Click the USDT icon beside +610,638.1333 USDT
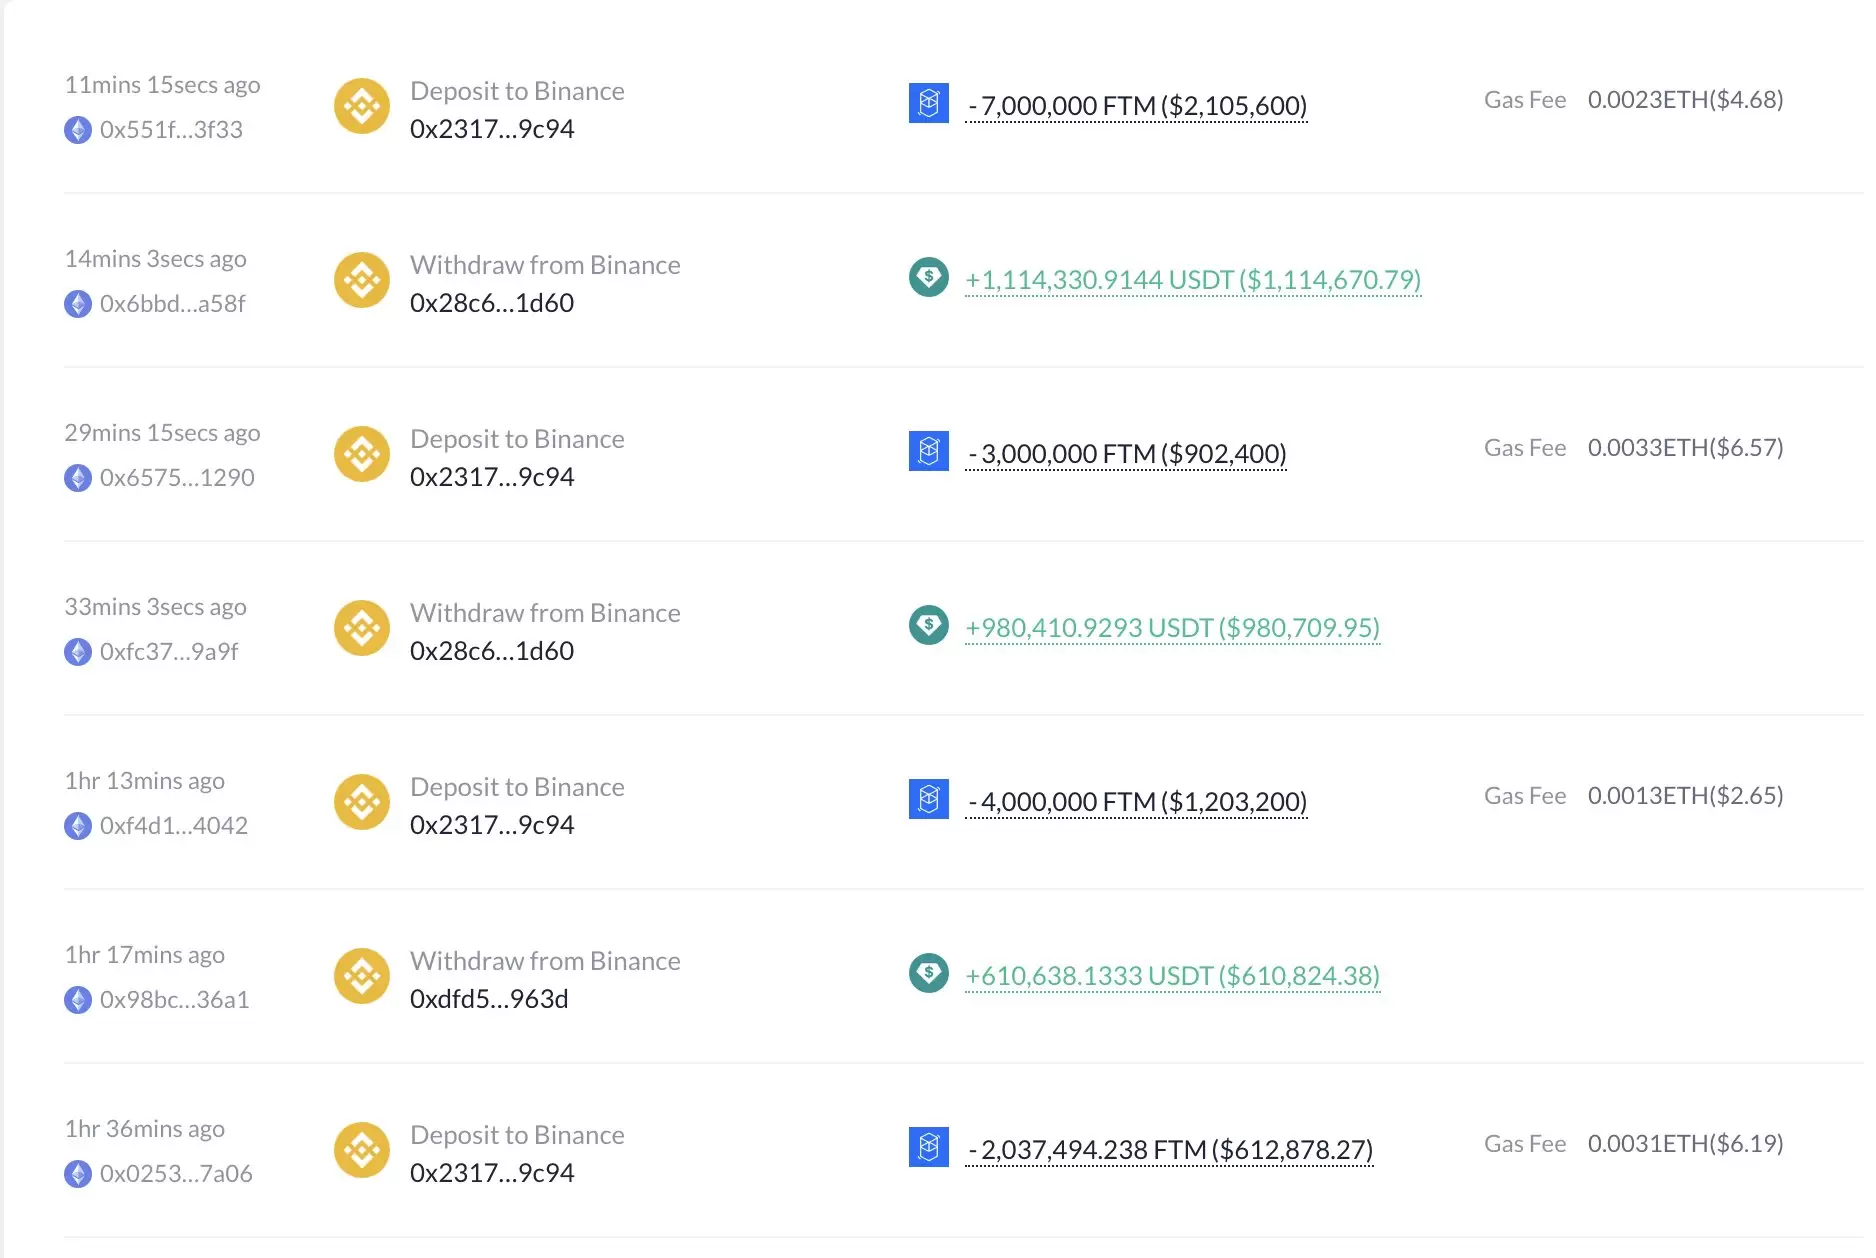The height and width of the screenshot is (1258, 1876). pos(928,973)
